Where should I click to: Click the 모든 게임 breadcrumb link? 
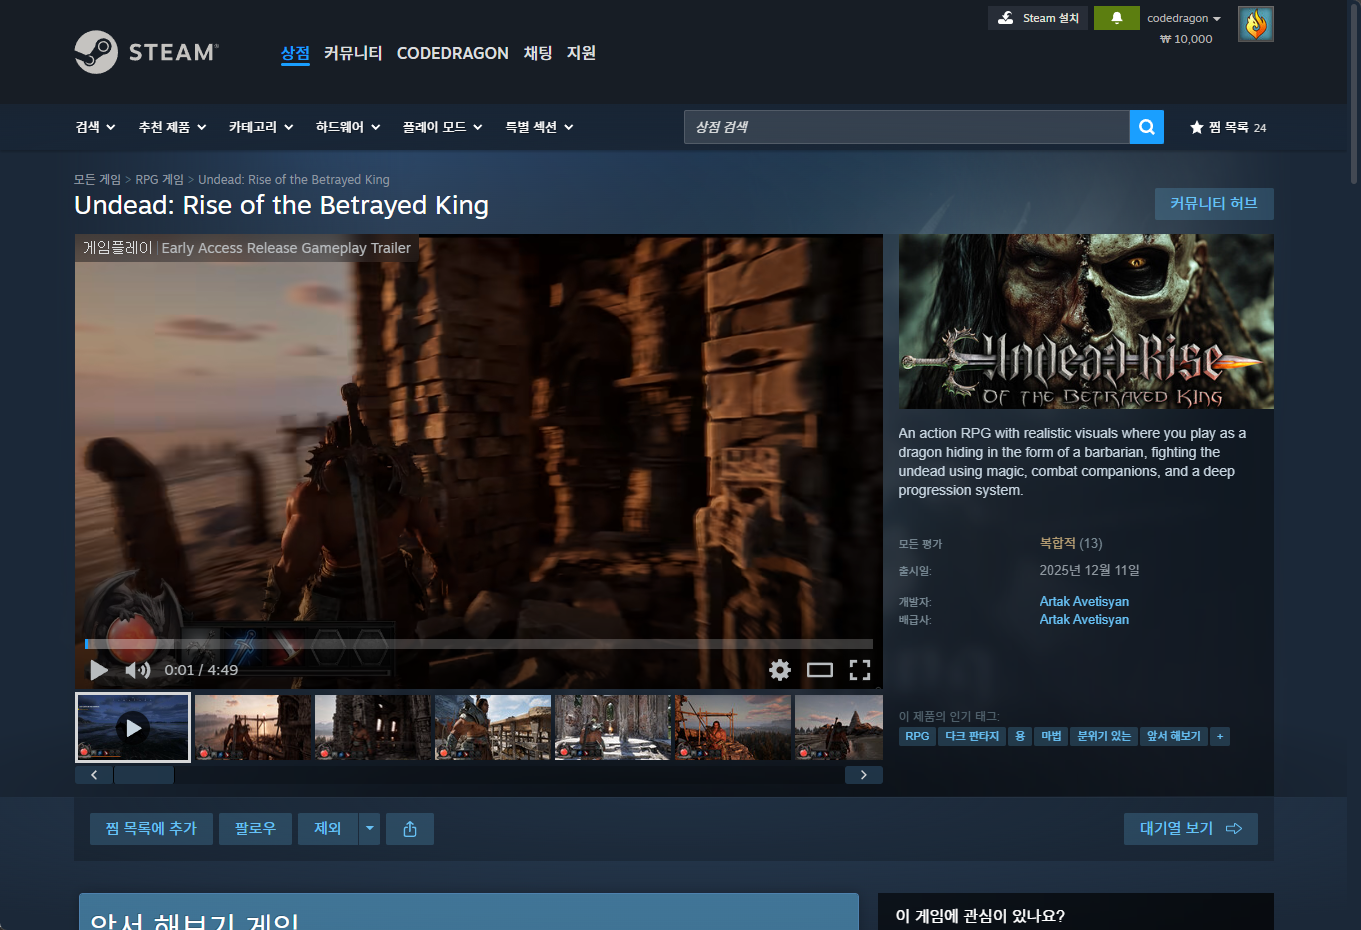97,180
